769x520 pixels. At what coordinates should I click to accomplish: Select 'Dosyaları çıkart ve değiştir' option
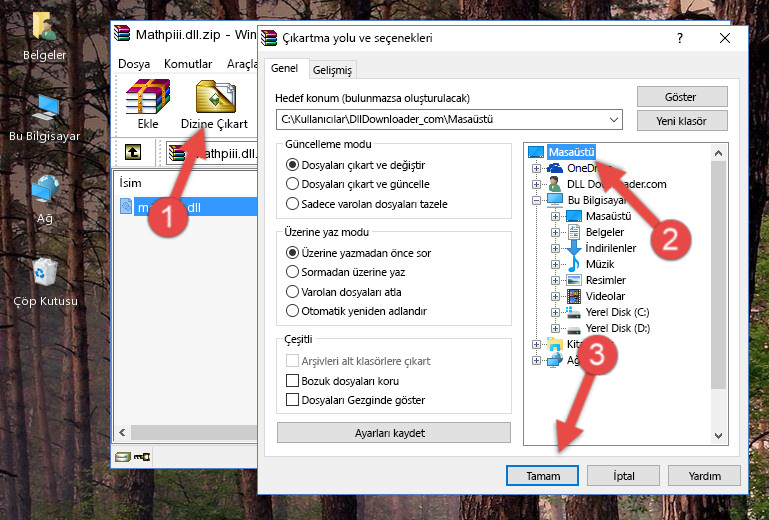(356, 165)
